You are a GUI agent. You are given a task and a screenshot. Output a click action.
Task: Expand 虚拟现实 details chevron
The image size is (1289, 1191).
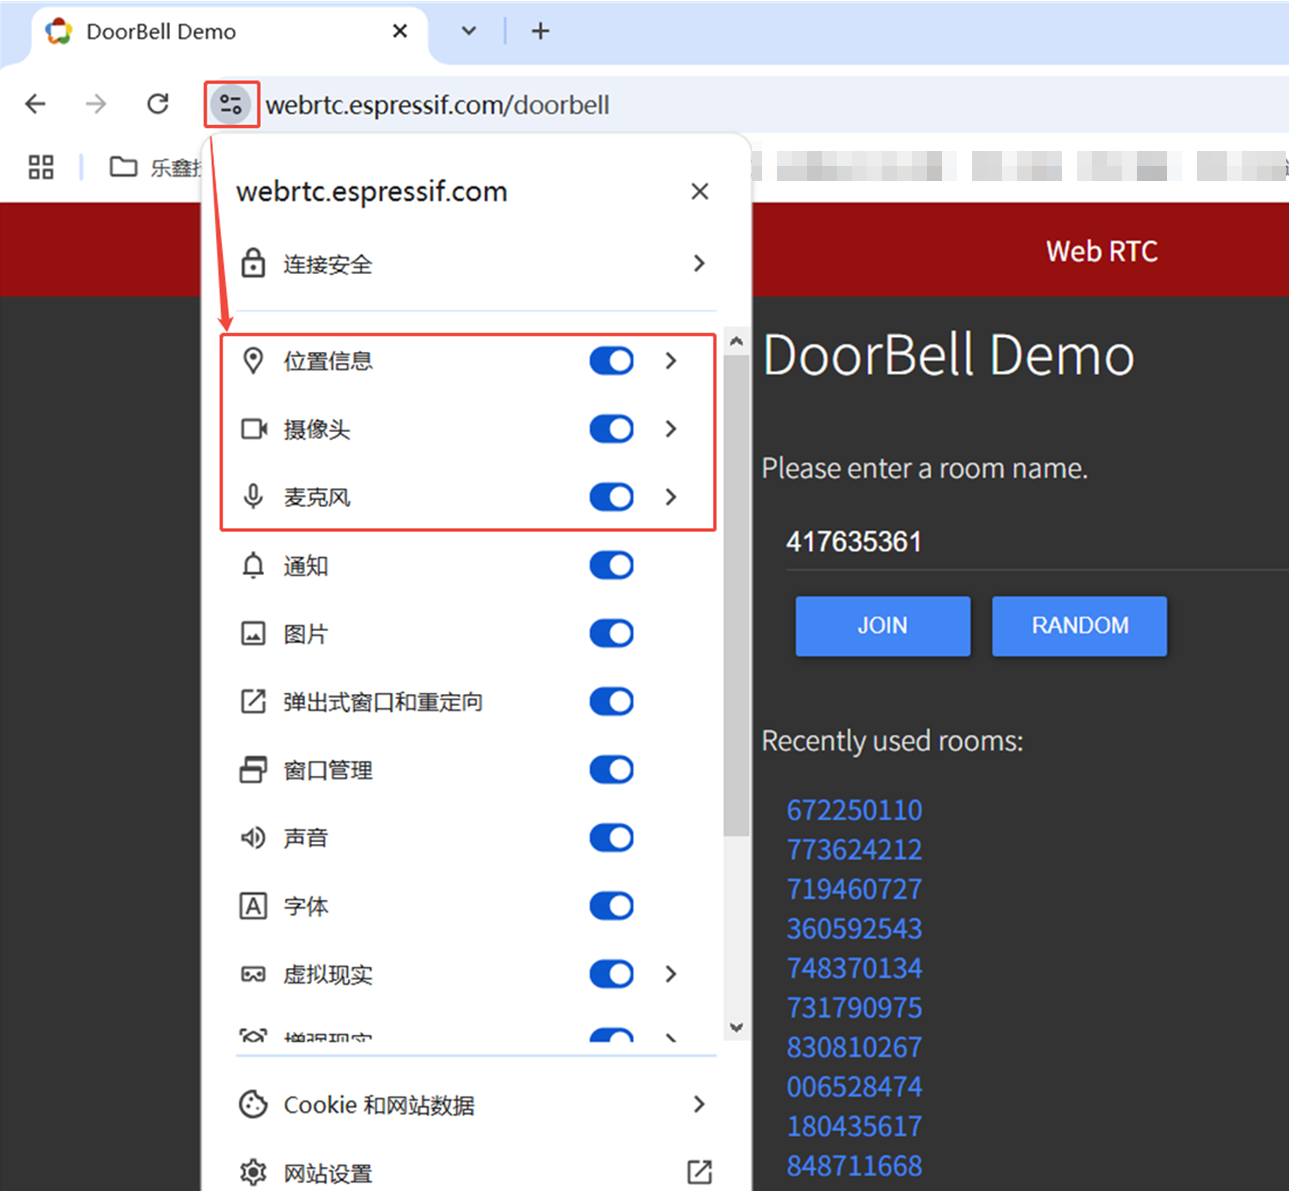(671, 974)
